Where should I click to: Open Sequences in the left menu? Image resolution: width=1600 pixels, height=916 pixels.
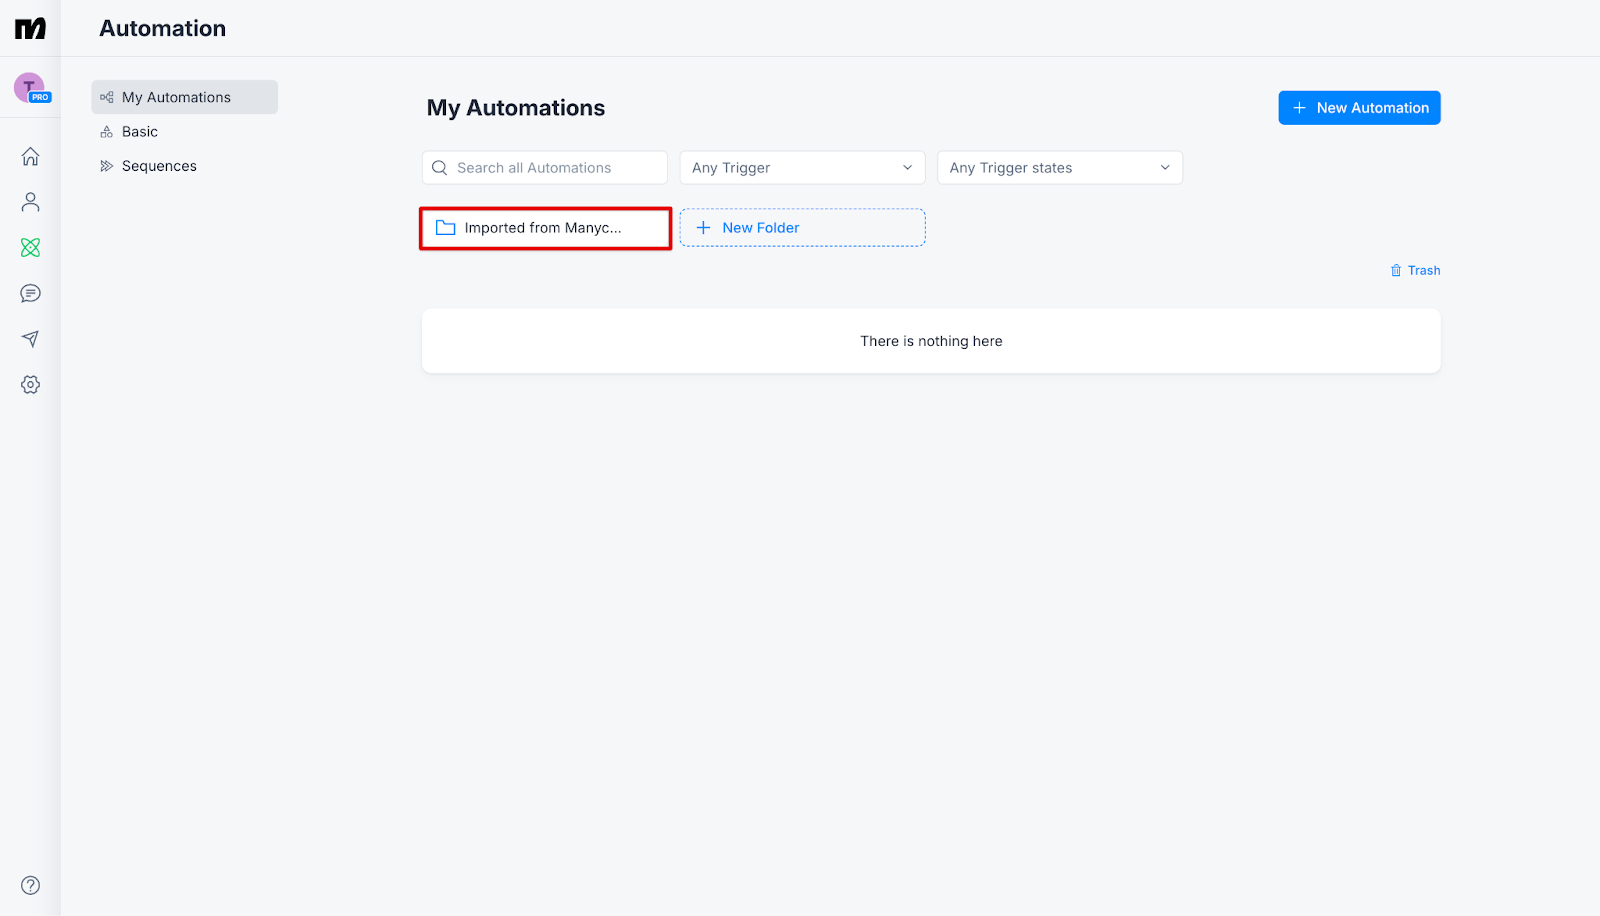159,166
